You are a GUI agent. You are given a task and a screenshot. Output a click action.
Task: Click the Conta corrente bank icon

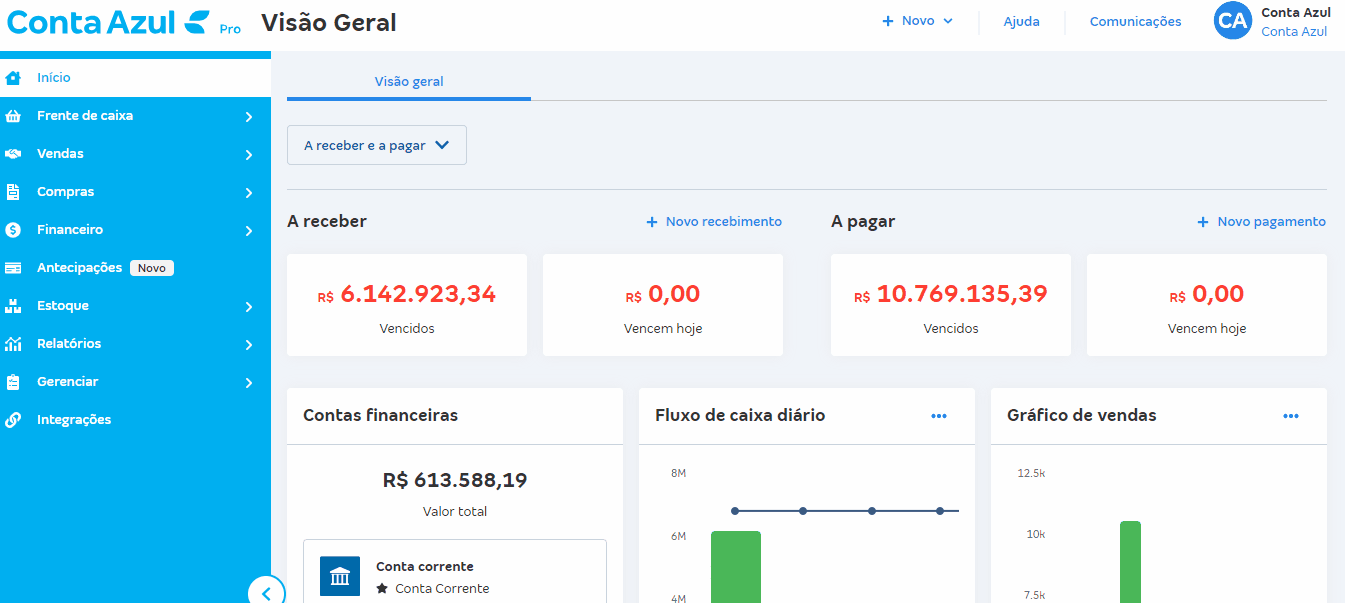click(339, 576)
